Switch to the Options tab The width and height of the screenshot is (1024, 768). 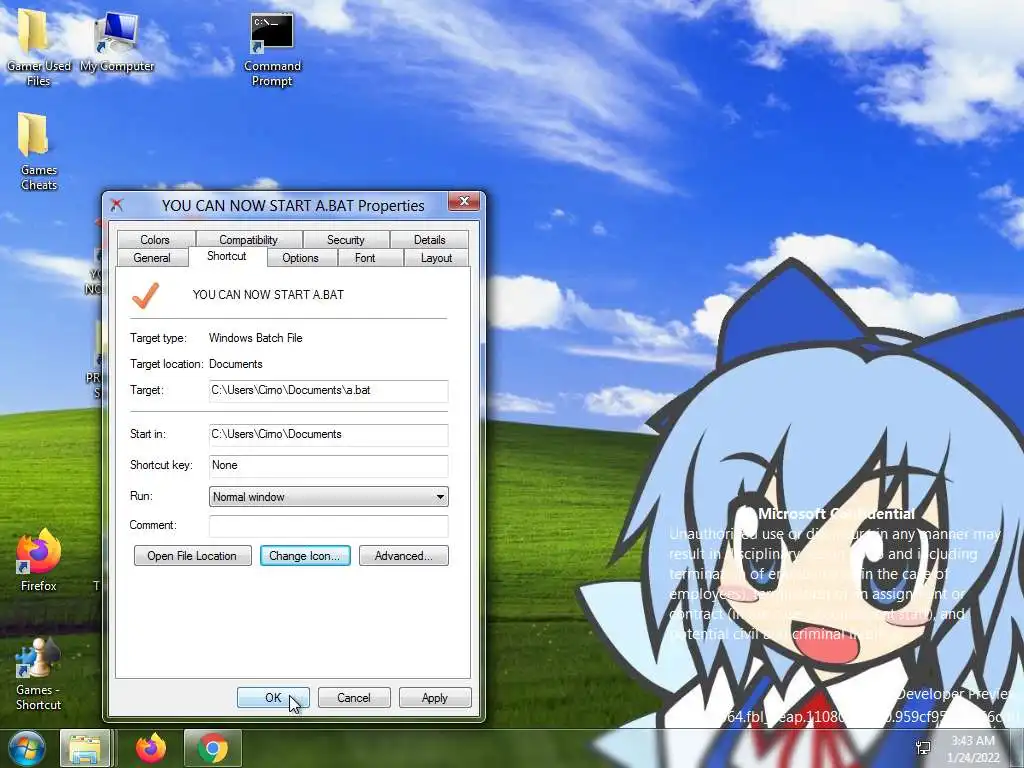pyautogui.click(x=300, y=258)
